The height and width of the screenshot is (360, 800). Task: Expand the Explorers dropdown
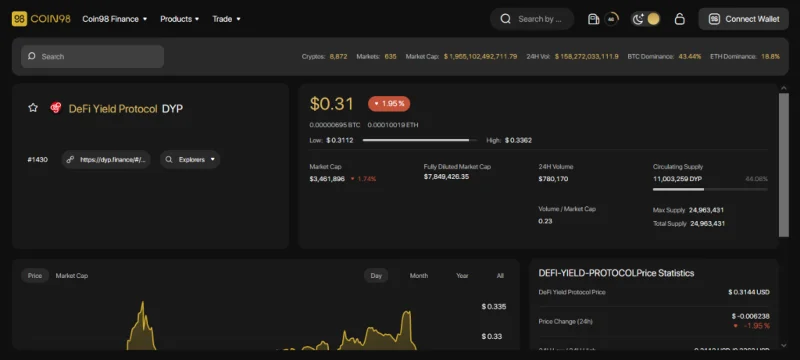point(190,160)
